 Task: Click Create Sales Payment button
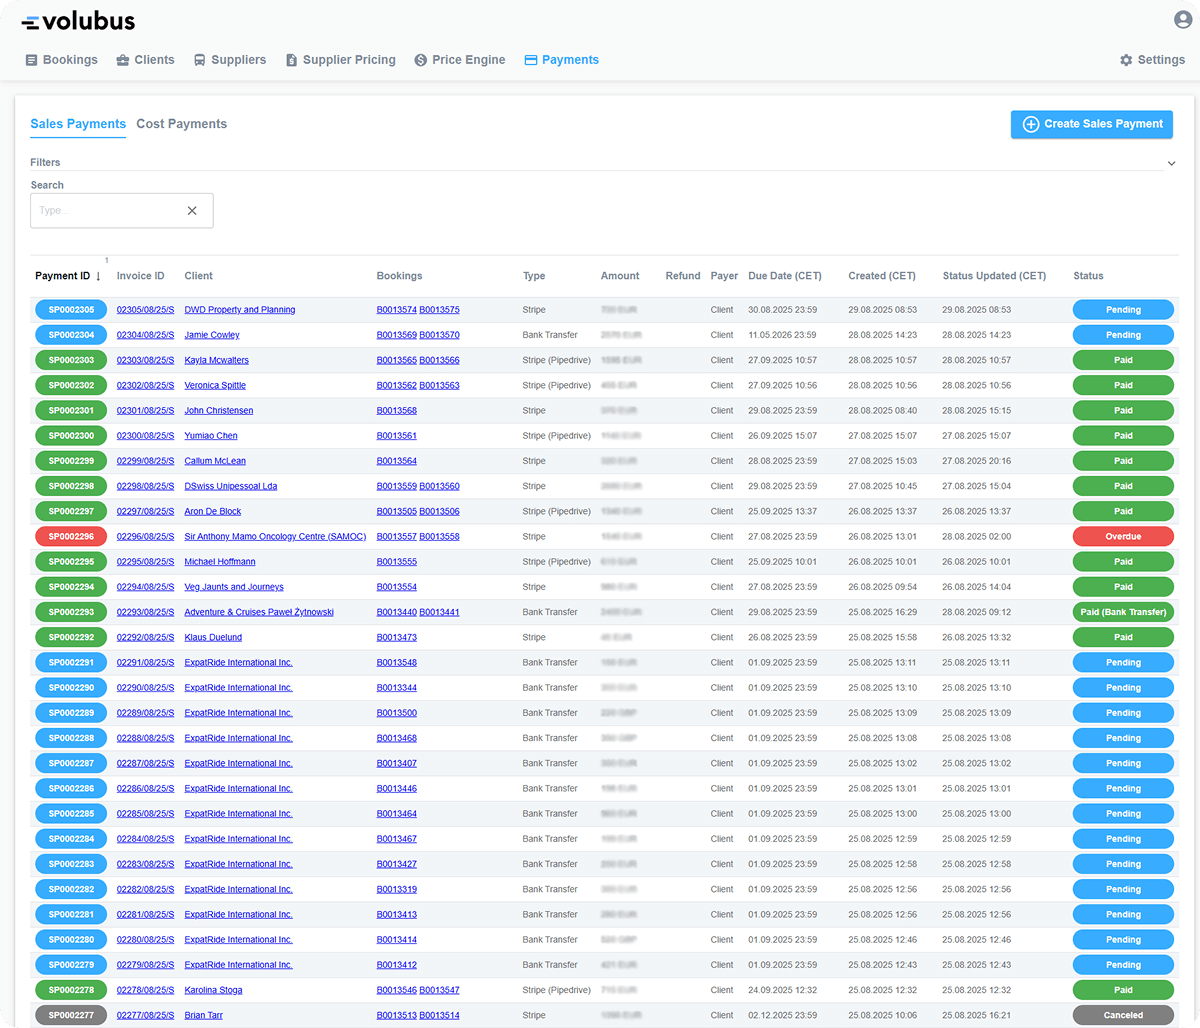coord(1091,124)
